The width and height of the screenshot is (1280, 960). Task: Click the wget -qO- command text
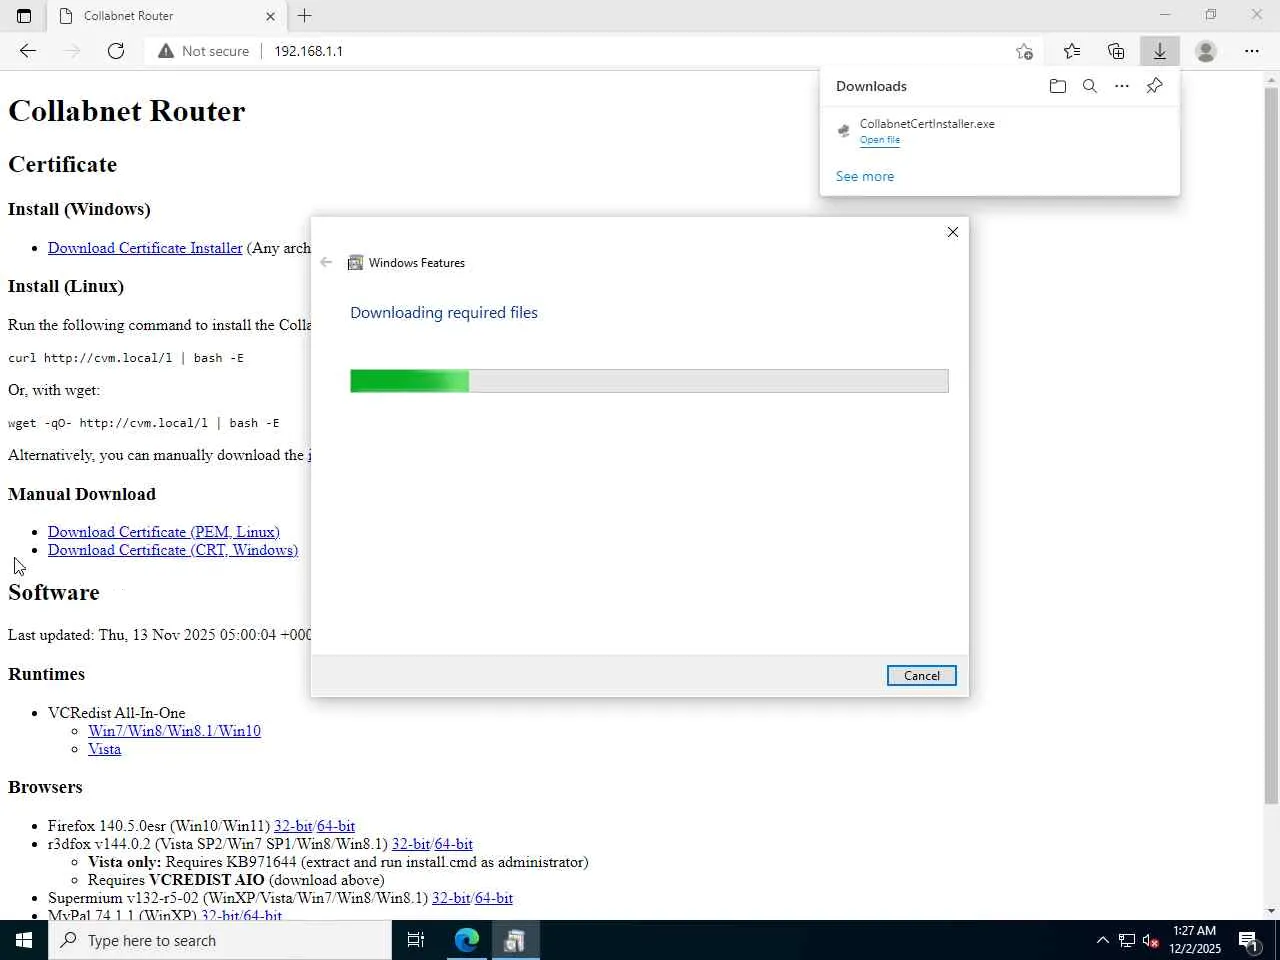pyautogui.click(x=144, y=423)
